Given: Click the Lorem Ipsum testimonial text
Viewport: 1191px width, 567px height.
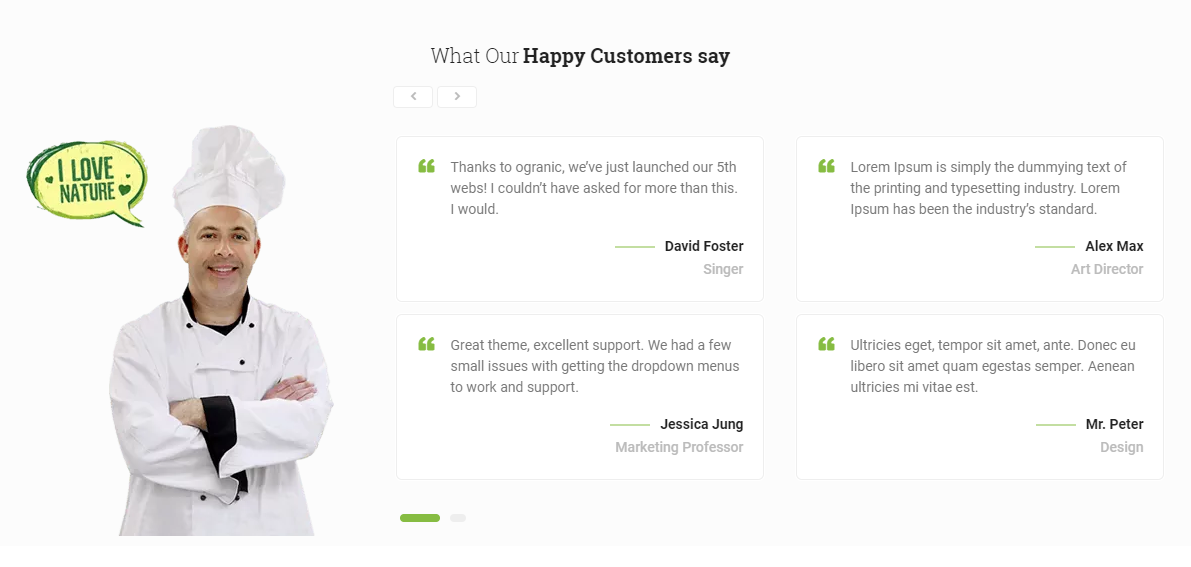Looking at the screenshot, I should 988,188.
